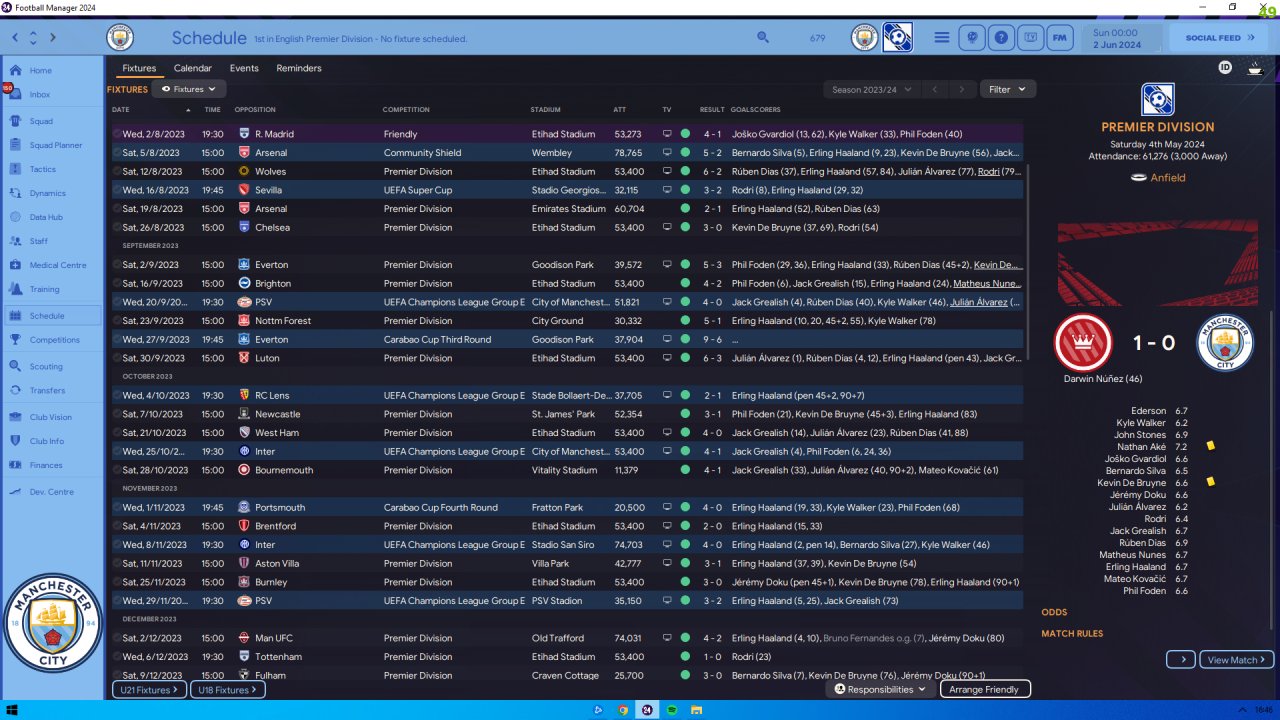Open File Explorer from the taskbar
Image resolution: width=1280 pixels, height=720 pixels.
pyautogui.click(x=696, y=710)
